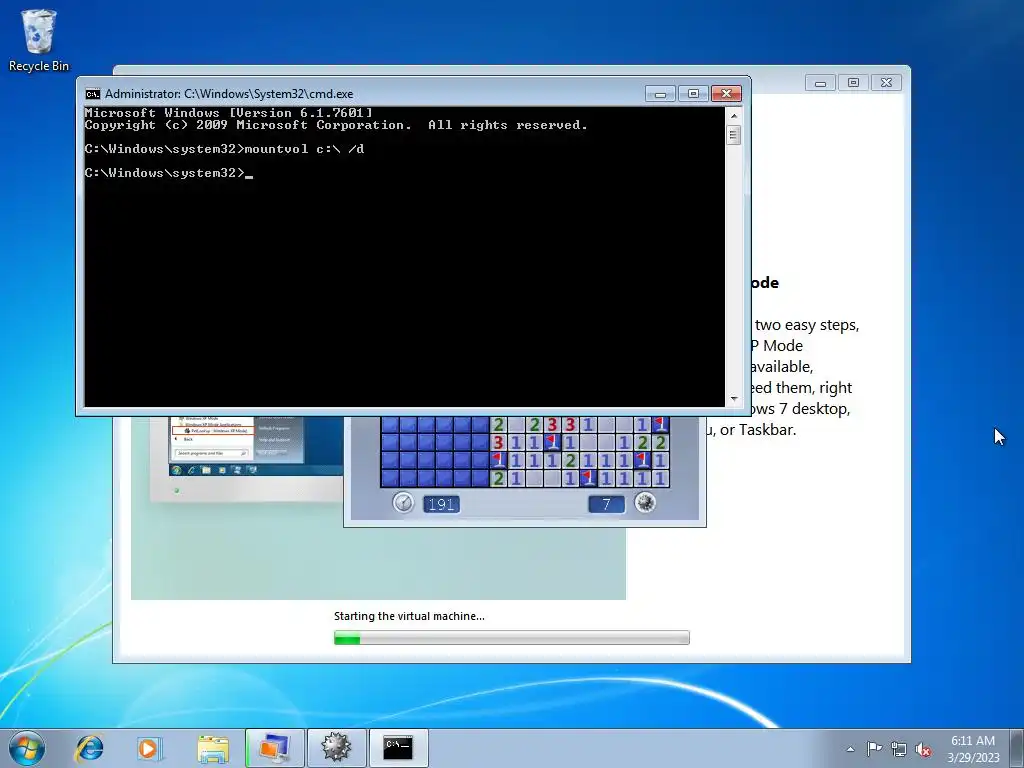Click the Minesweeper timer value 191
This screenshot has height=768, width=1024.
point(441,504)
